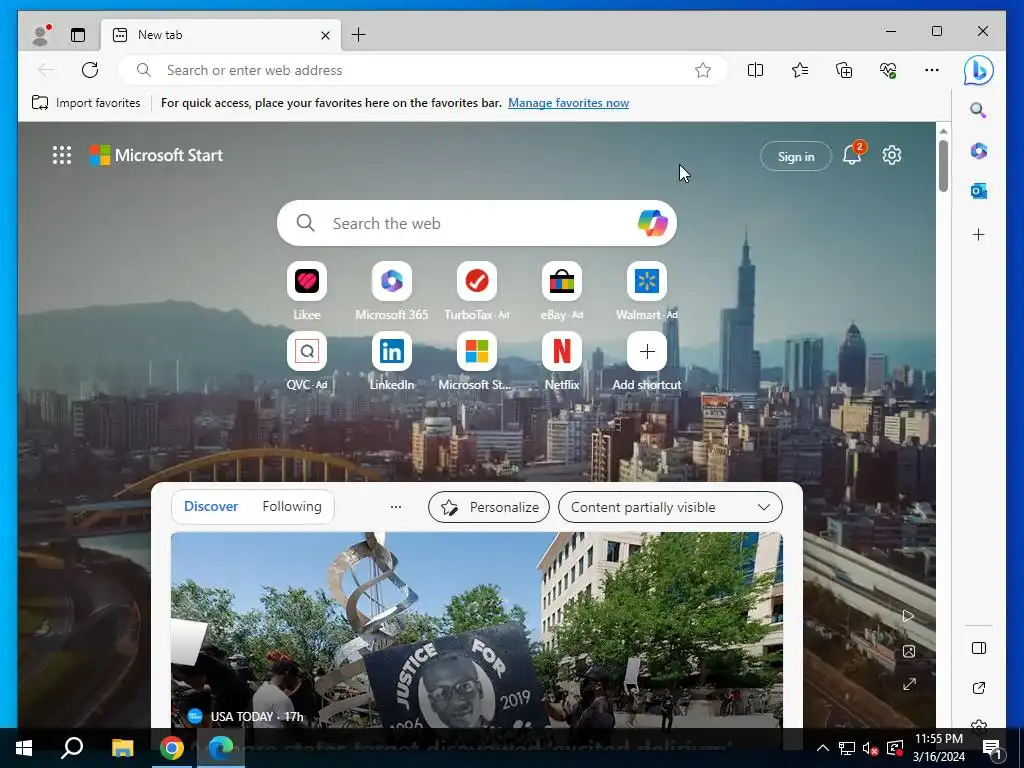Click the Personalize button
The width and height of the screenshot is (1024, 768).
[x=488, y=507]
